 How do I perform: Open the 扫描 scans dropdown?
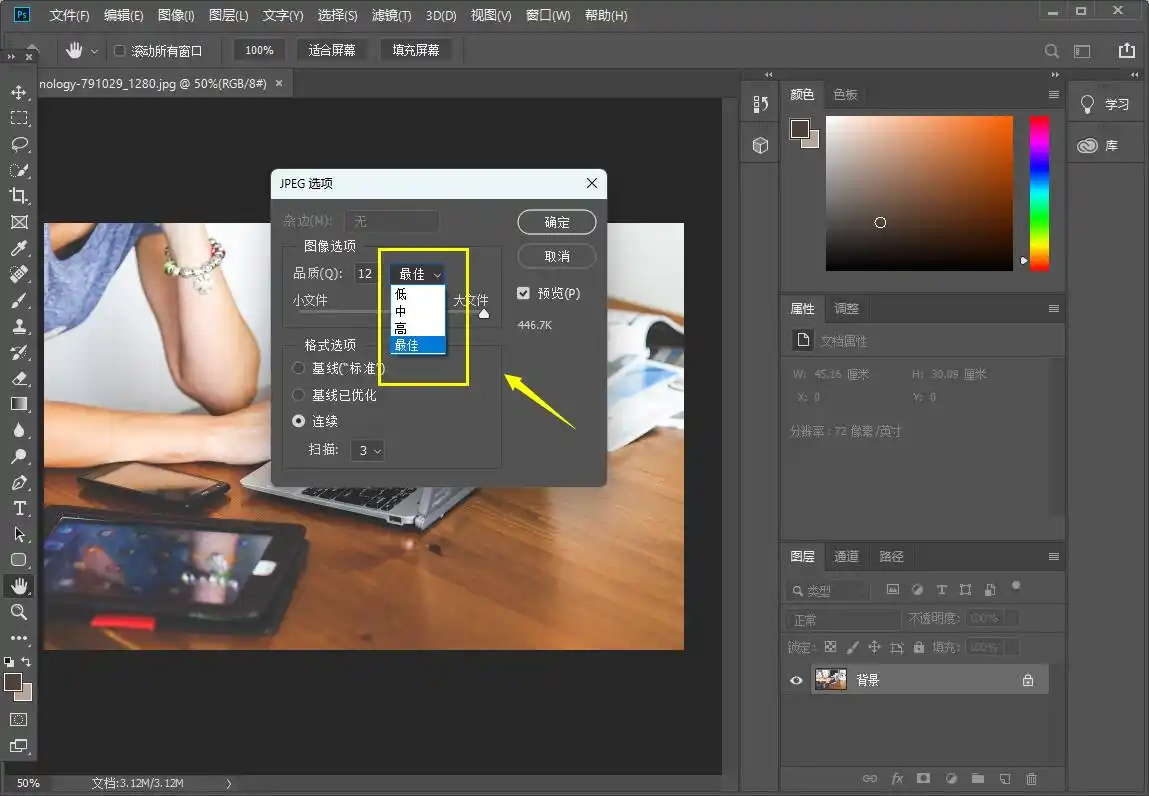pyautogui.click(x=368, y=451)
